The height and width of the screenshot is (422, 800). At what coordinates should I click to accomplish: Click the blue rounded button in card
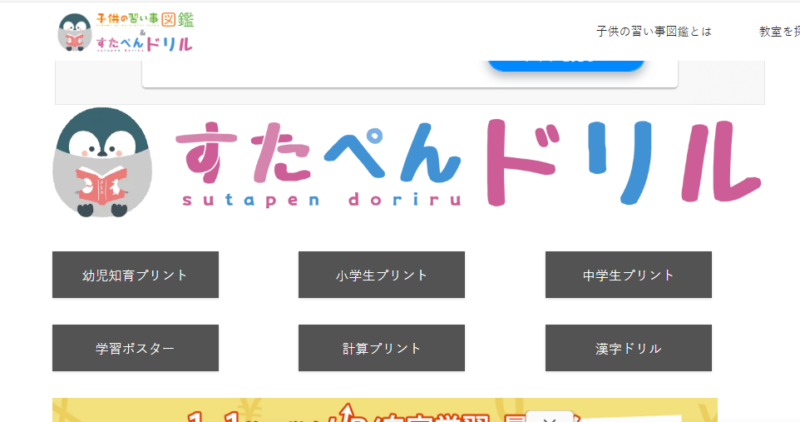pyautogui.click(x=566, y=66)
